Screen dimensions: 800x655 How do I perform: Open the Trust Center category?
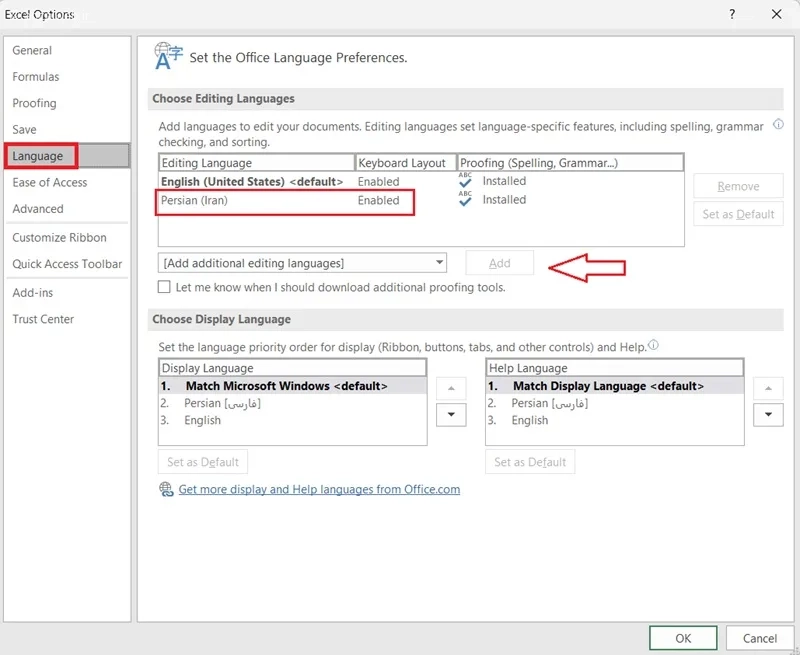click(43, 319)
